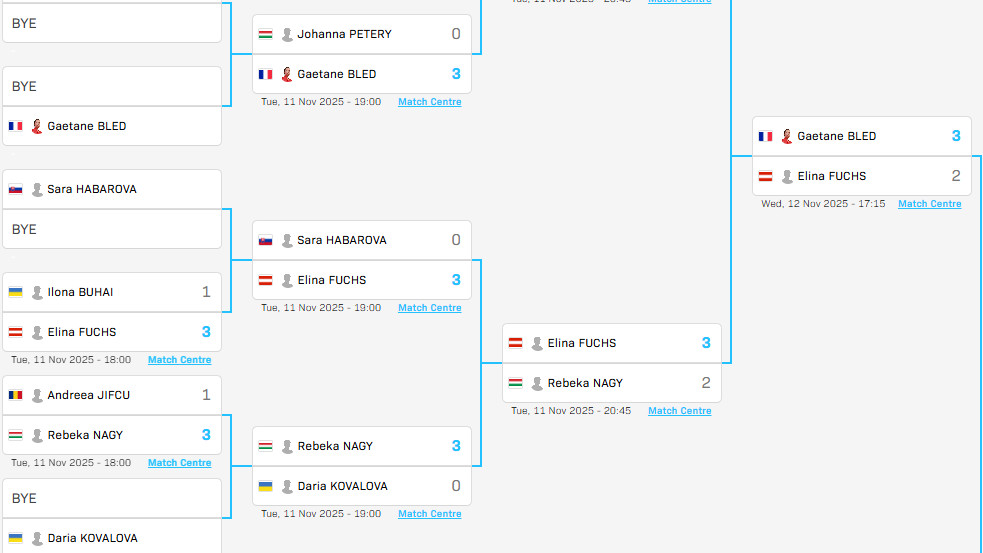Click Andreea JIFCU's player avatar icon
This screenshot has height=553, width=983.
click(37, 395)
